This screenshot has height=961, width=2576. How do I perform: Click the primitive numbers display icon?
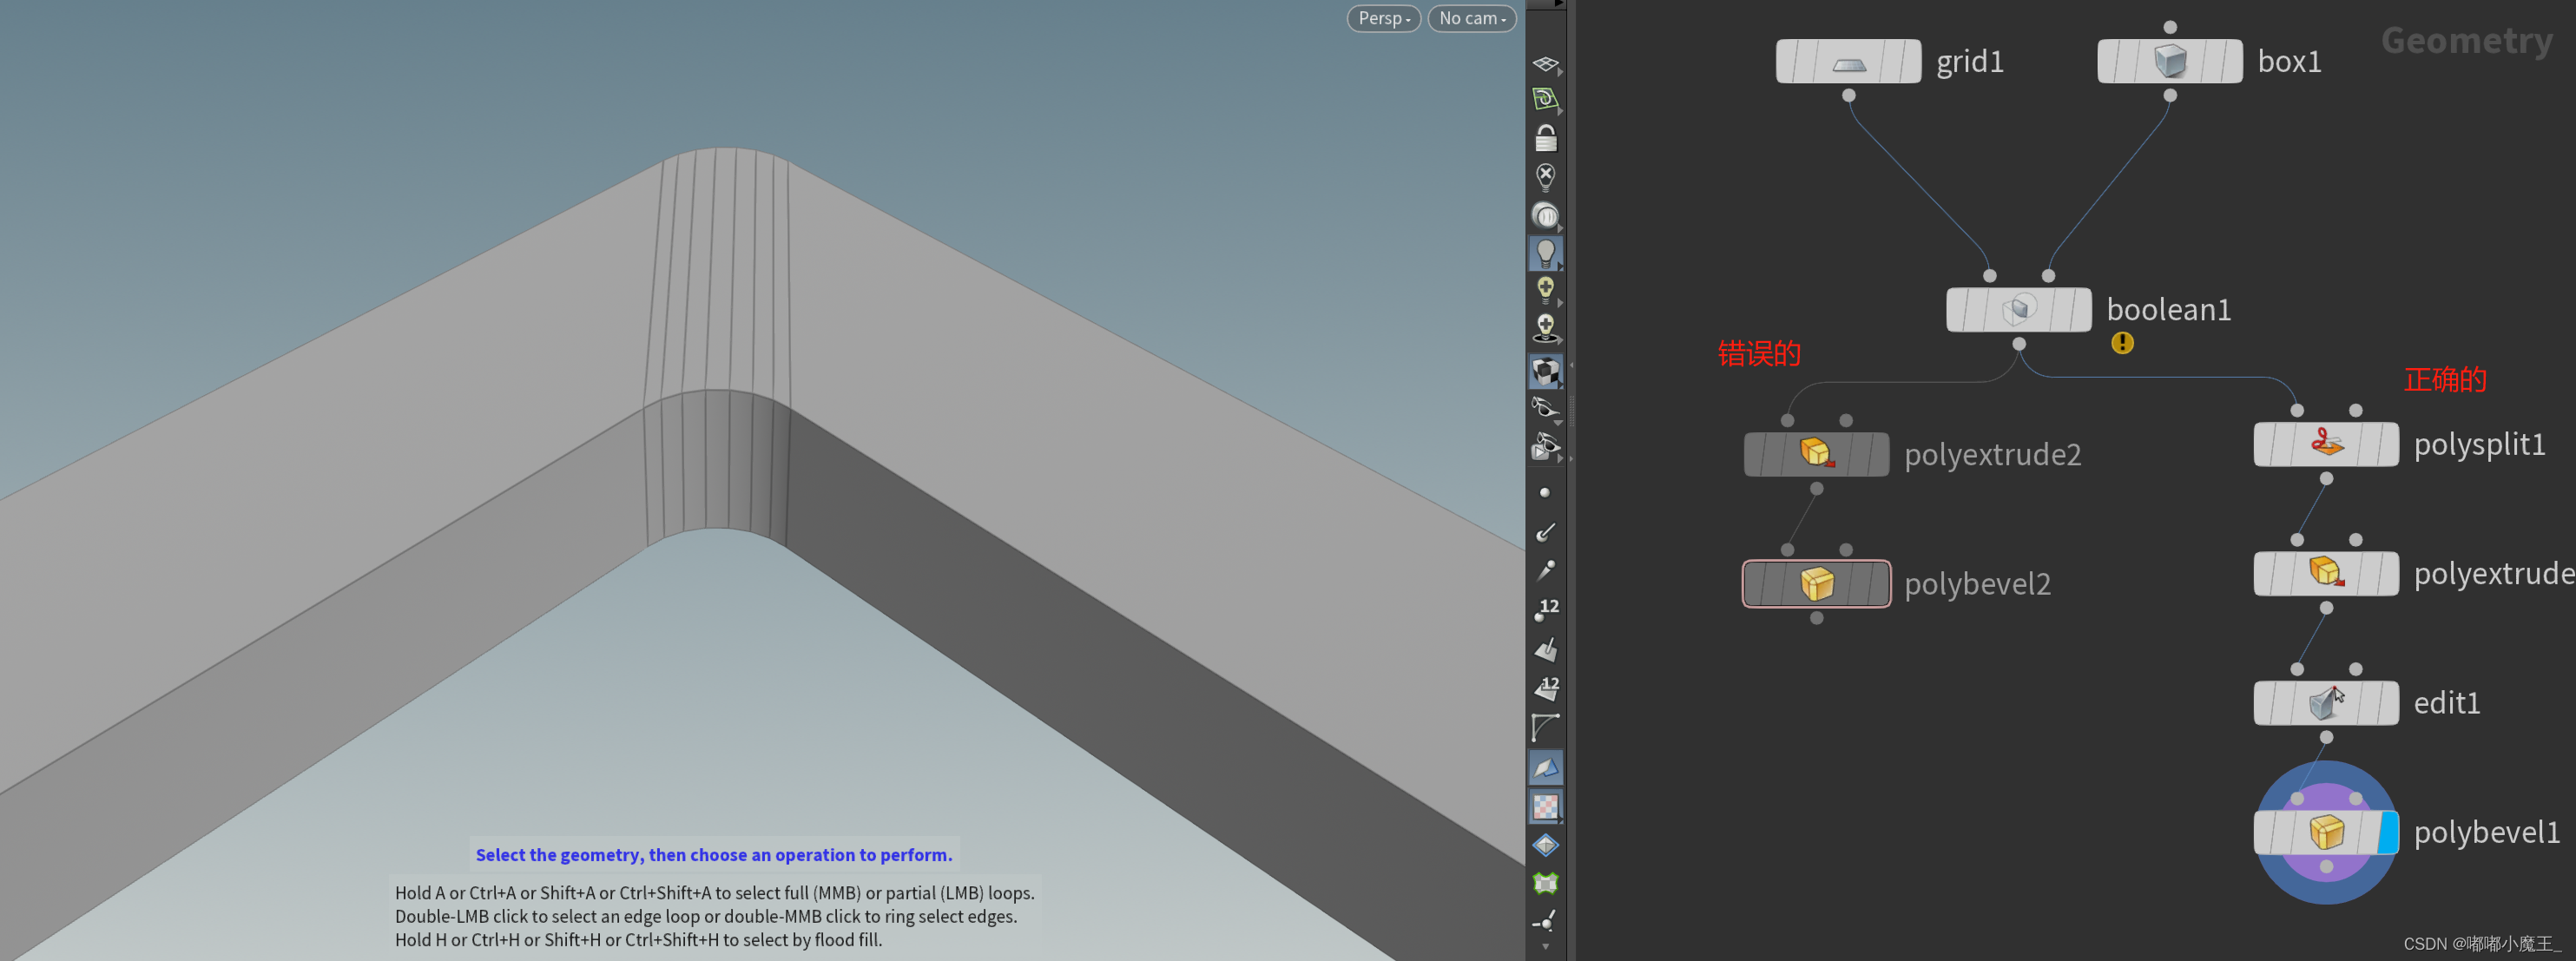click(x=1545, y=688)
